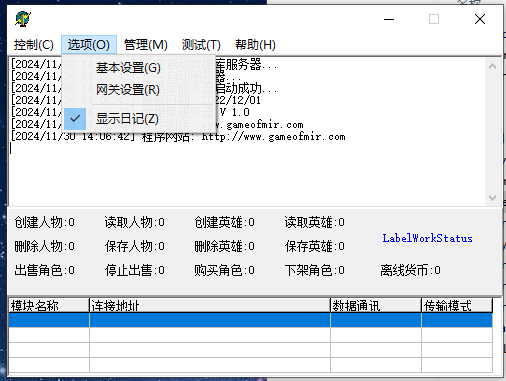The image size is (506, 381).
Task: Open the 控制(C) menu
Action: (x=34, y=45)
